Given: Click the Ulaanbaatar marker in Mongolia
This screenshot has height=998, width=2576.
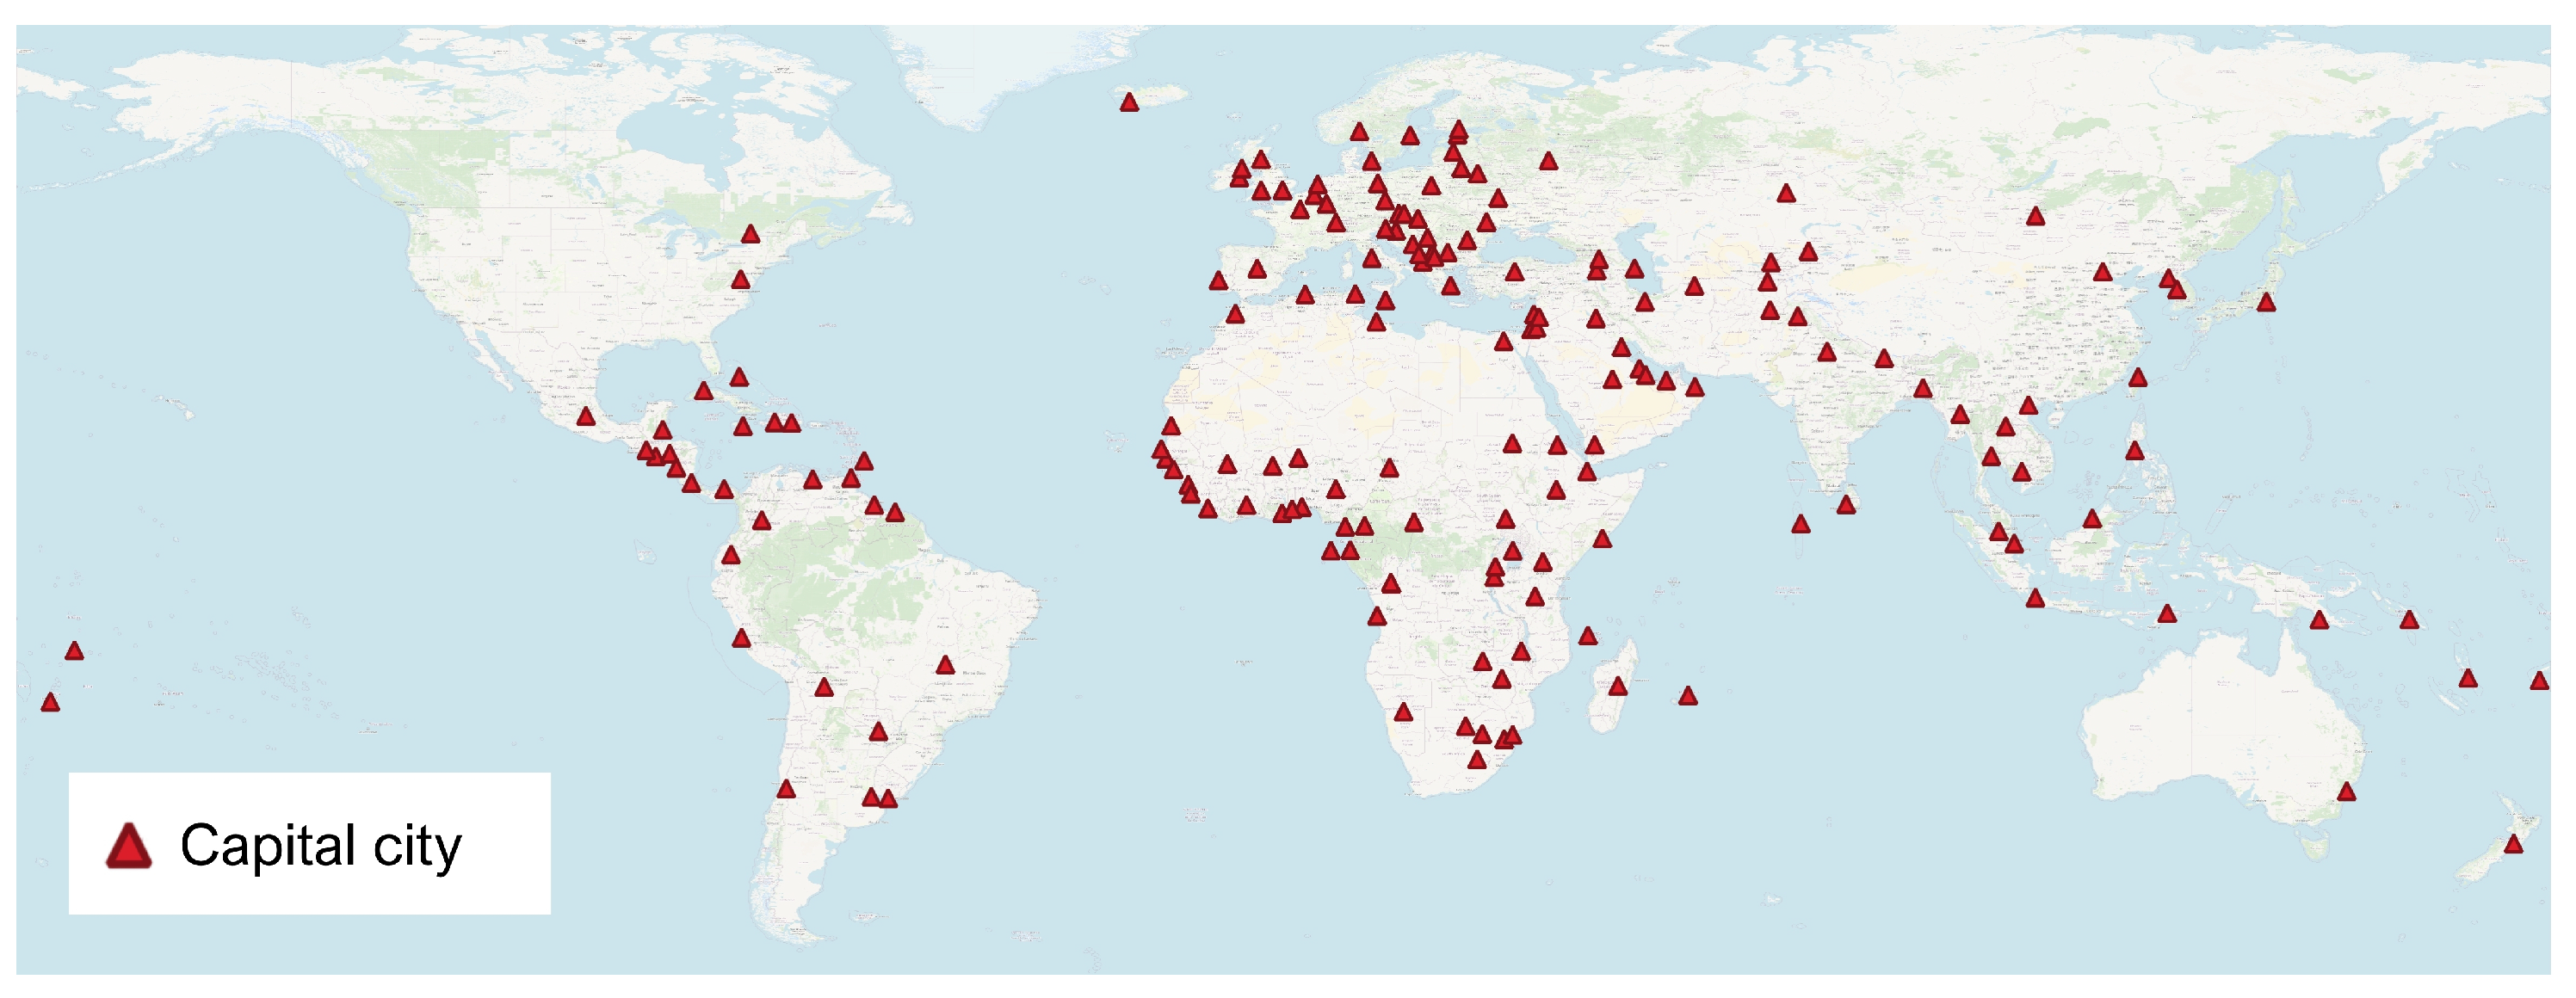Looking at the screenshot, I should (2035, 216).
